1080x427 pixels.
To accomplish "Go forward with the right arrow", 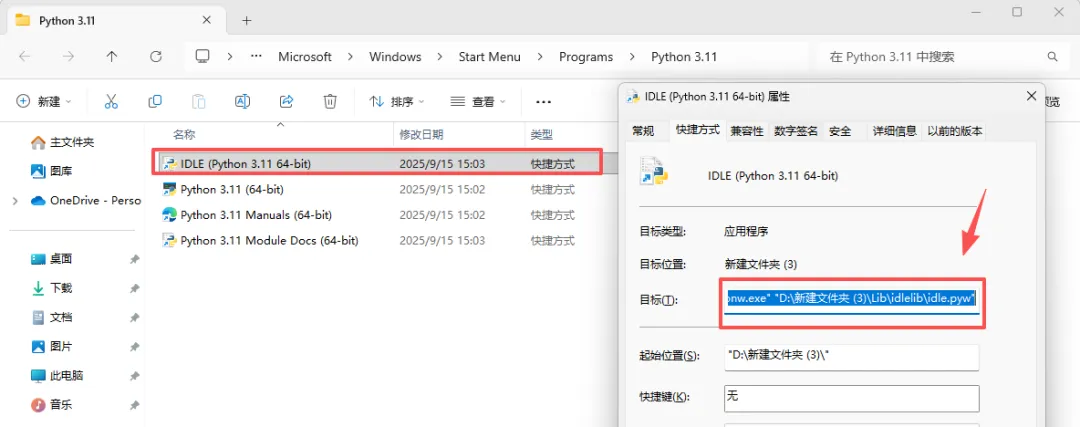I will [68, 56].
